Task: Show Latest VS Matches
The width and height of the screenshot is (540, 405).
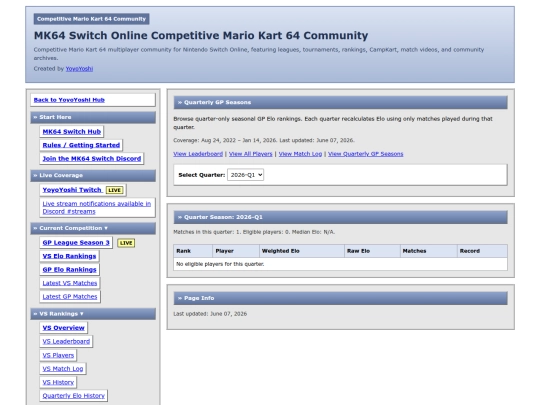Action: (70, 283)
